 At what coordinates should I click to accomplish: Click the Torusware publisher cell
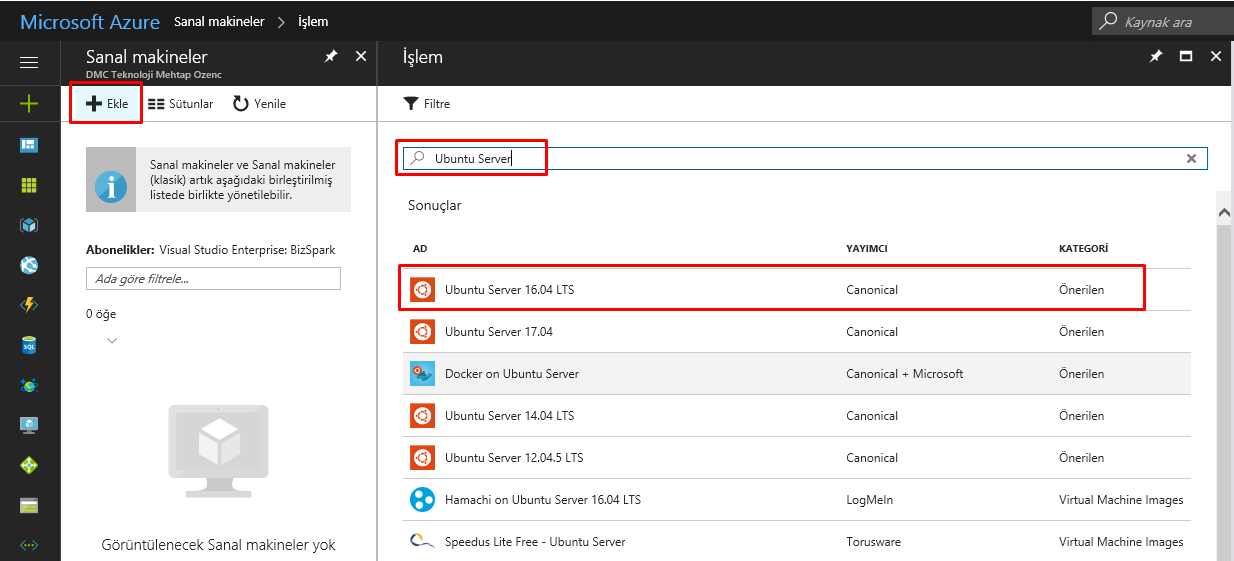click(x=873, y=542)
